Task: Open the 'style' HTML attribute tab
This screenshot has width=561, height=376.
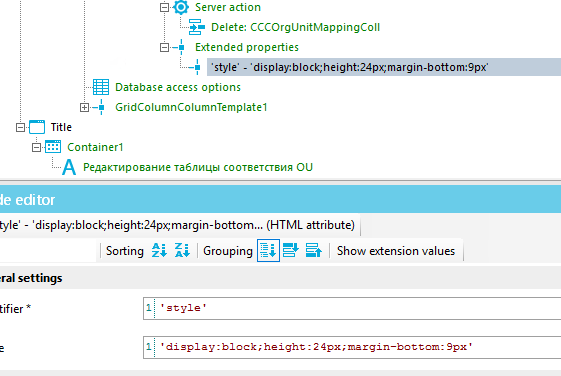Action: (180, 225)
